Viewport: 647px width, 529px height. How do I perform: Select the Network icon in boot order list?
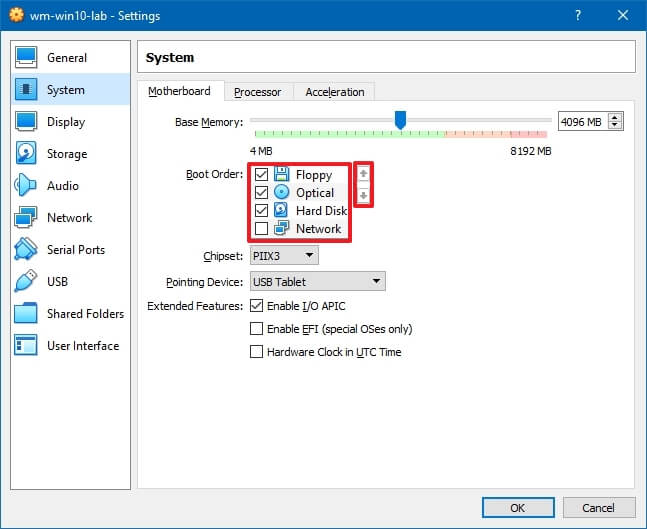click(281, 228)
